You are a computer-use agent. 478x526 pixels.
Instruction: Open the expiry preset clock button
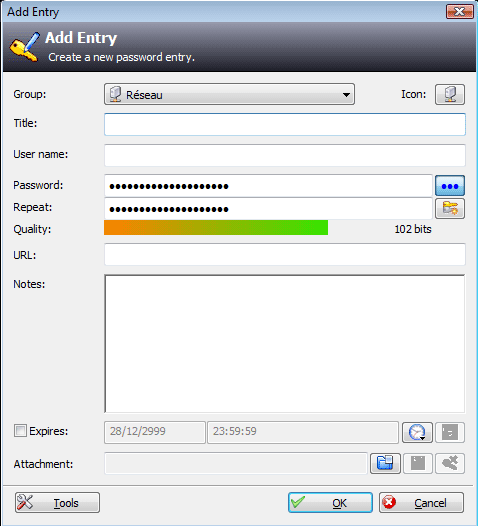417,432
